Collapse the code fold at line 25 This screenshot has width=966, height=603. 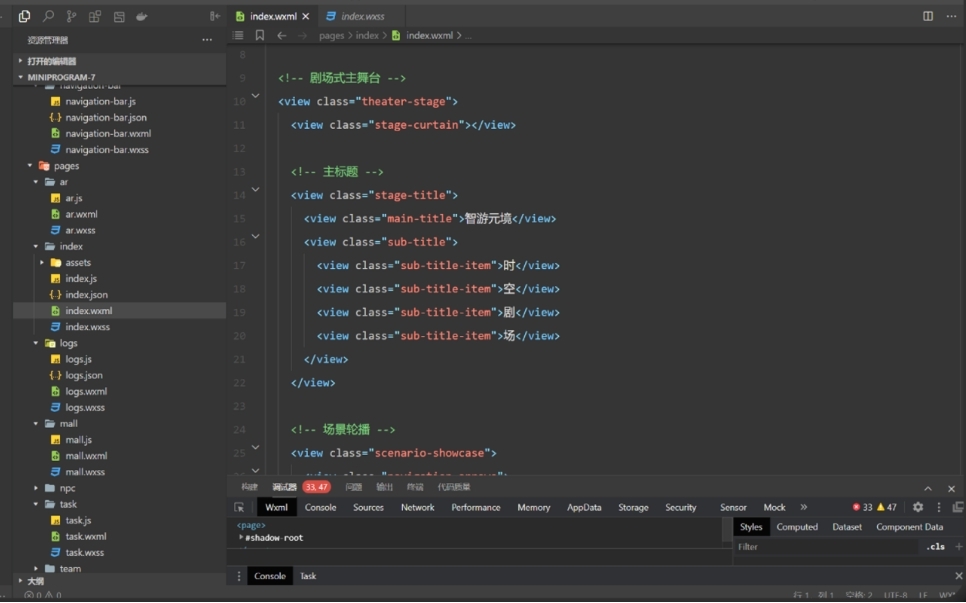coord(255,448)
